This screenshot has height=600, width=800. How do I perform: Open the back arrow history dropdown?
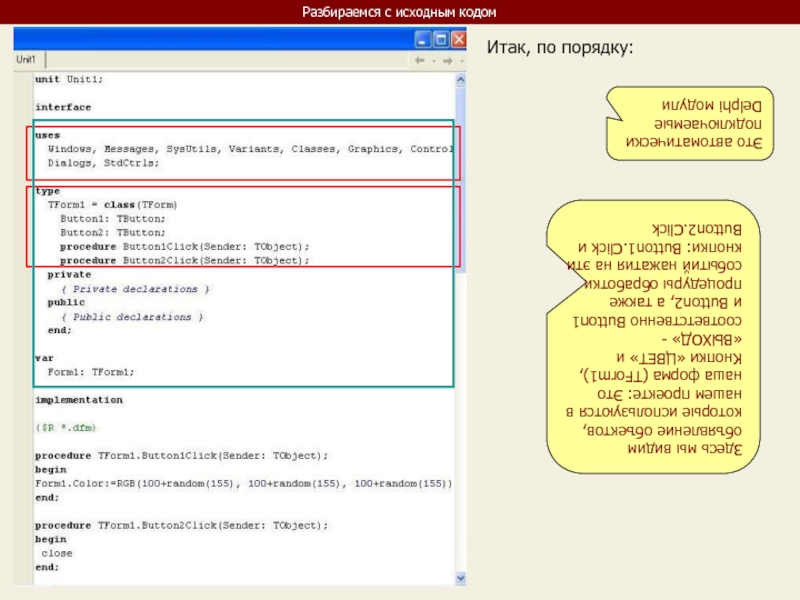coord(434,61)
